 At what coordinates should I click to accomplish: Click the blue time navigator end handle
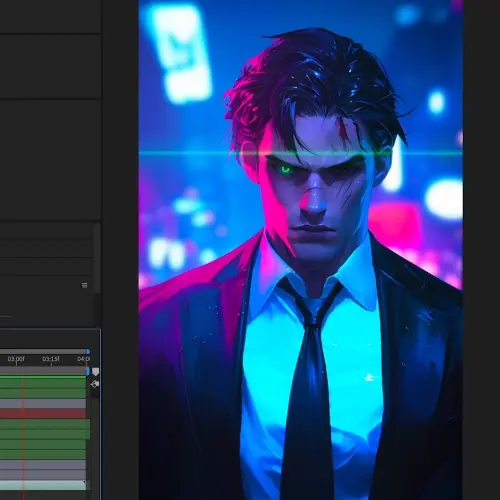88,351
